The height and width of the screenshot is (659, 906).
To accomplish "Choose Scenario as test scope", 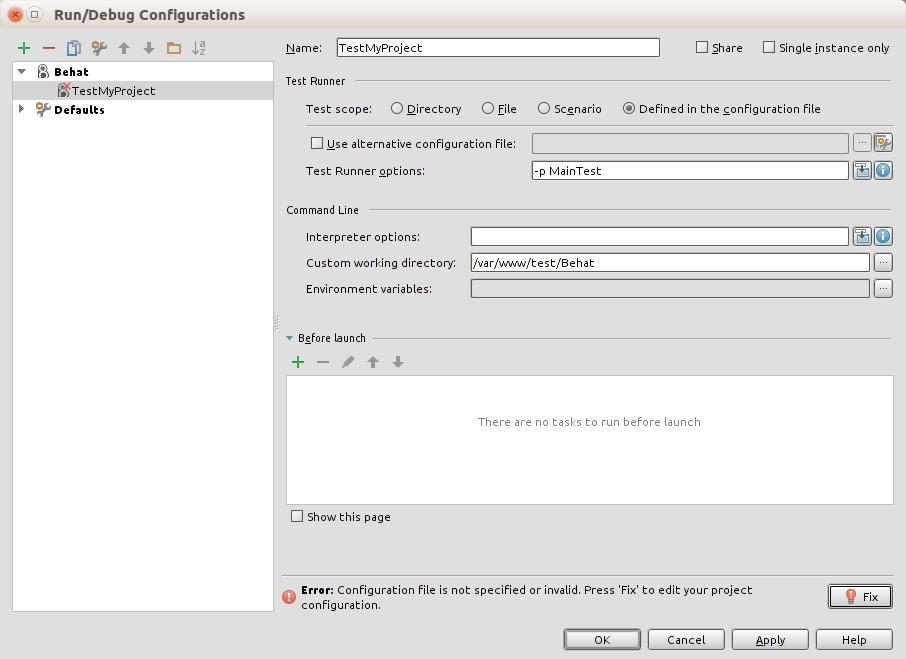I will pyautogui.click(x=544, y=109).
